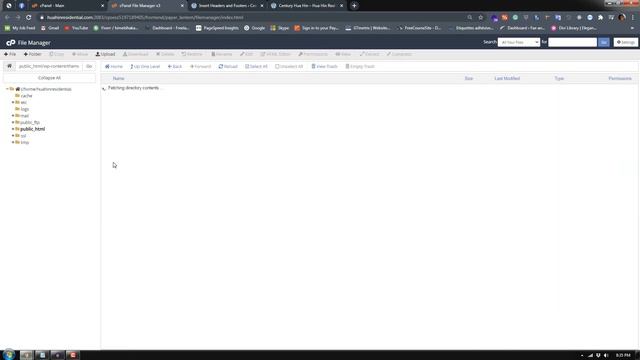Click the View toolbar button
The height and width of the screenshot is (360, 640).
(x=343, y=54)
